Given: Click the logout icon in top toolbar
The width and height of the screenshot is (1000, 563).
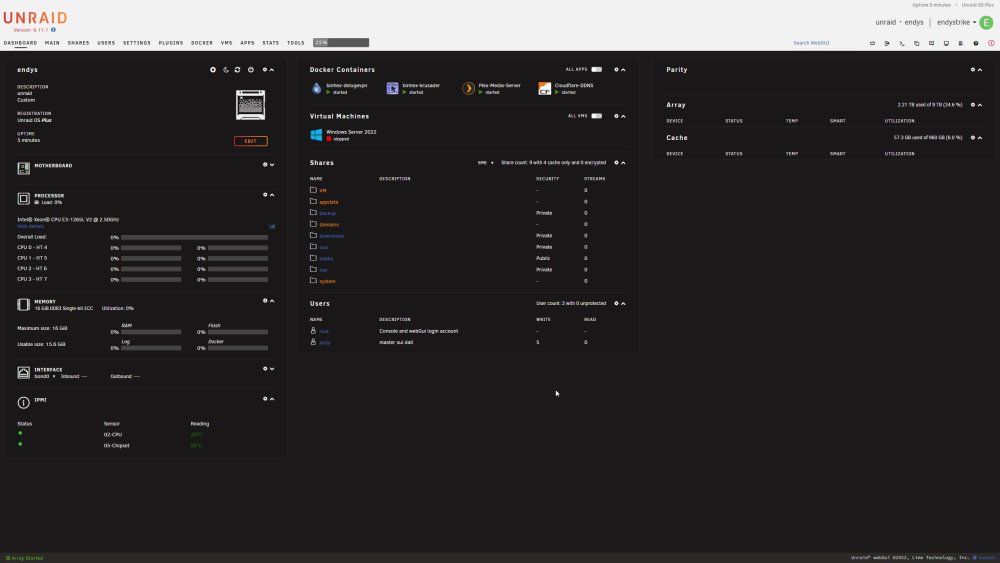Looking at the screenshot, I should tap(887, 43).
